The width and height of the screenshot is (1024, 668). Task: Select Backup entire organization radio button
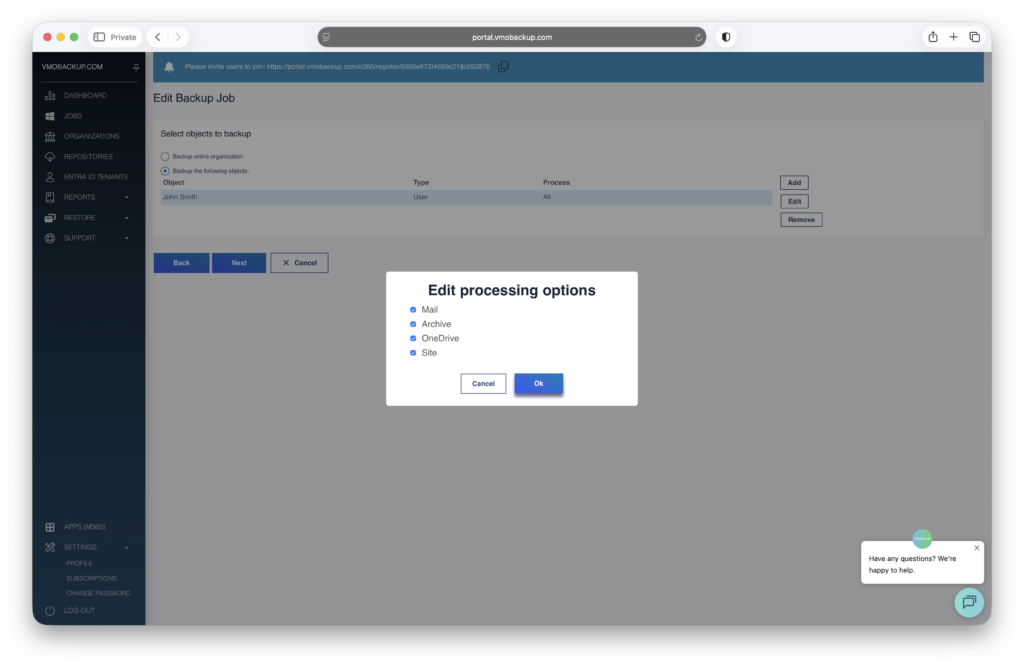coord(165,157)
